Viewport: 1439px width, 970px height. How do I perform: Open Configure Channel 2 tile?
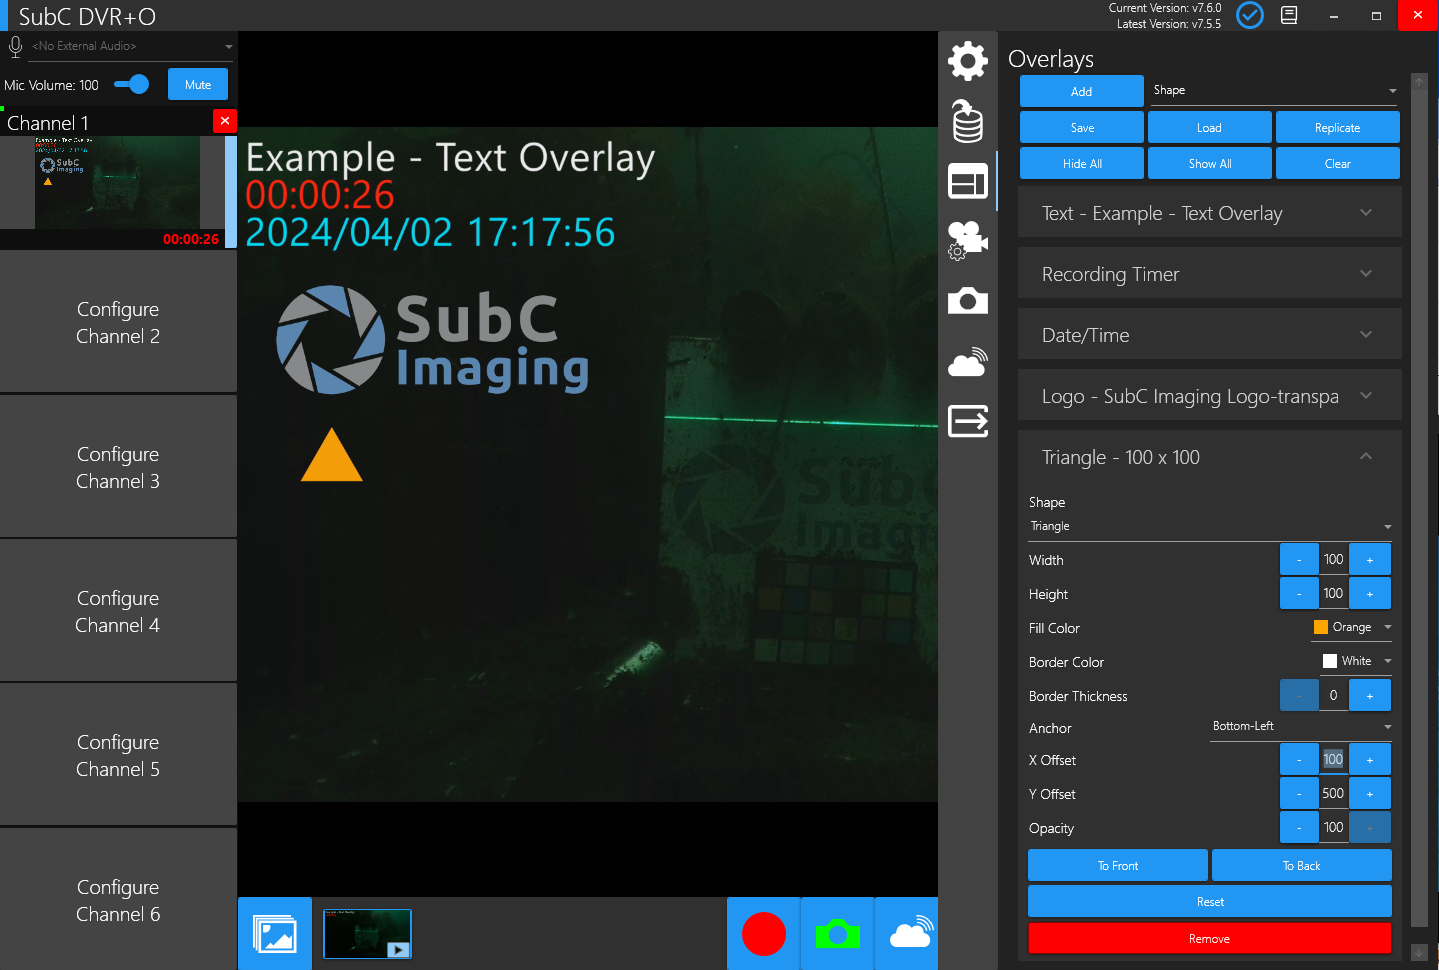[x=118, y=322]
